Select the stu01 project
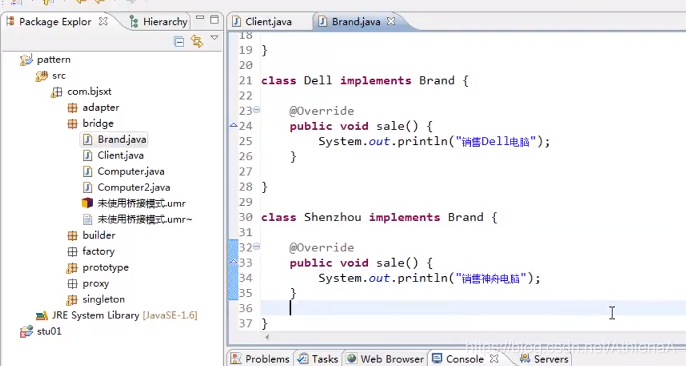Screen dimensions: 686x366 click(x=49, y=331)
